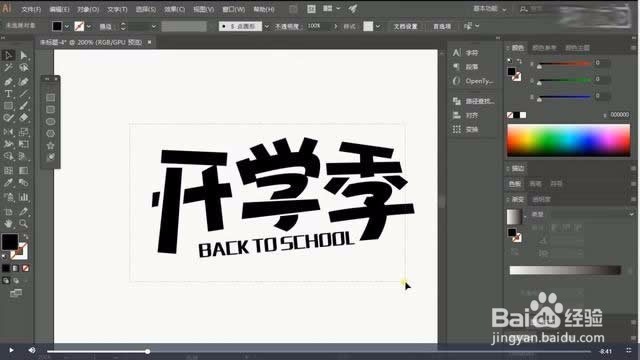Select the Slice tool
The height and width of the screenshot is (360, 640).
[24, 211]
